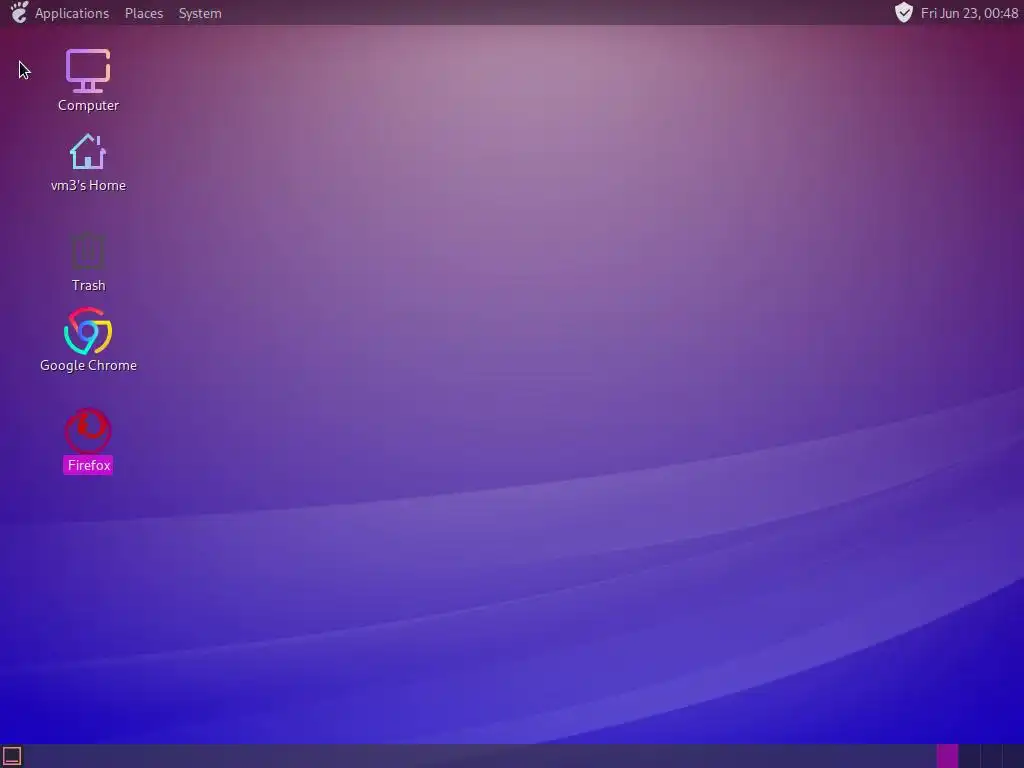The height and width of the screenshot is (768, 1024).
Task: Switch to the last workspace in switcher
Action: pyautogui.click(x=1013, y=756)
